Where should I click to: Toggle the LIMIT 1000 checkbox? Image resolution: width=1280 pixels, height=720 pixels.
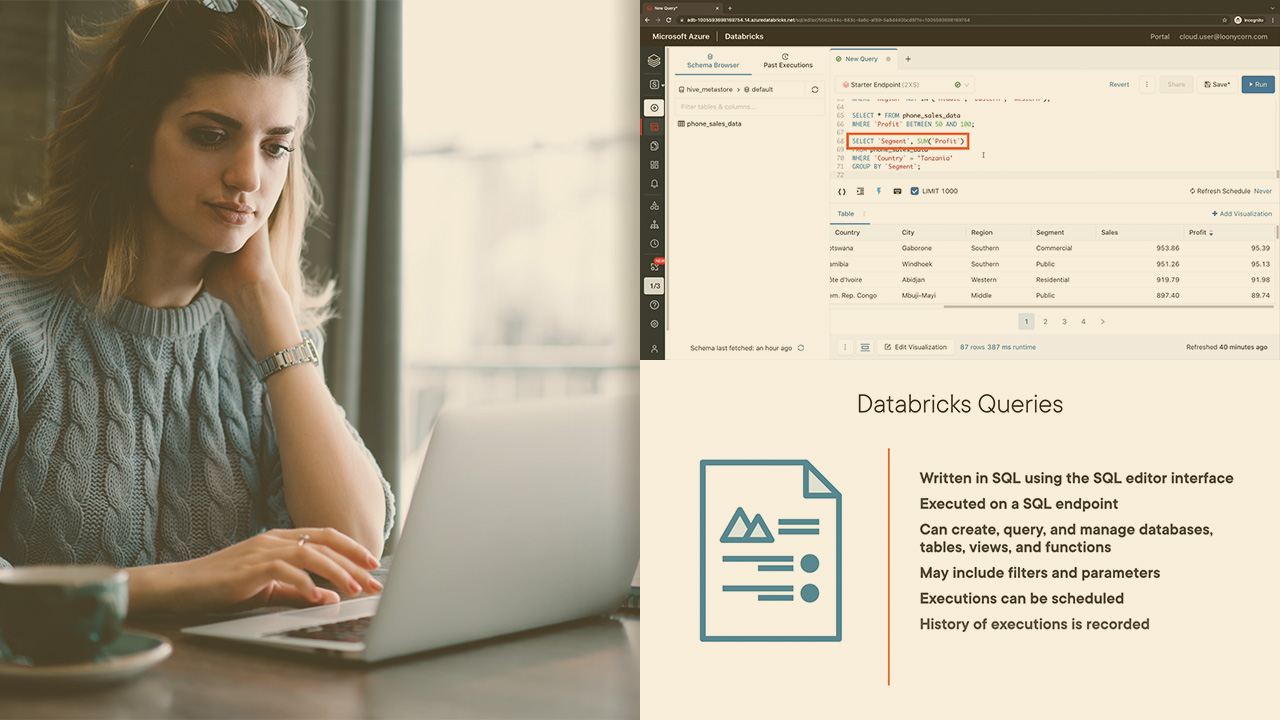914,191
